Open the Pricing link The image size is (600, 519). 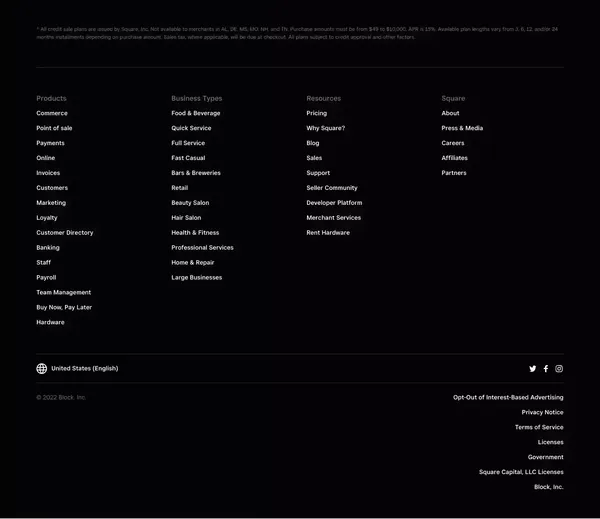click(317, 113)
